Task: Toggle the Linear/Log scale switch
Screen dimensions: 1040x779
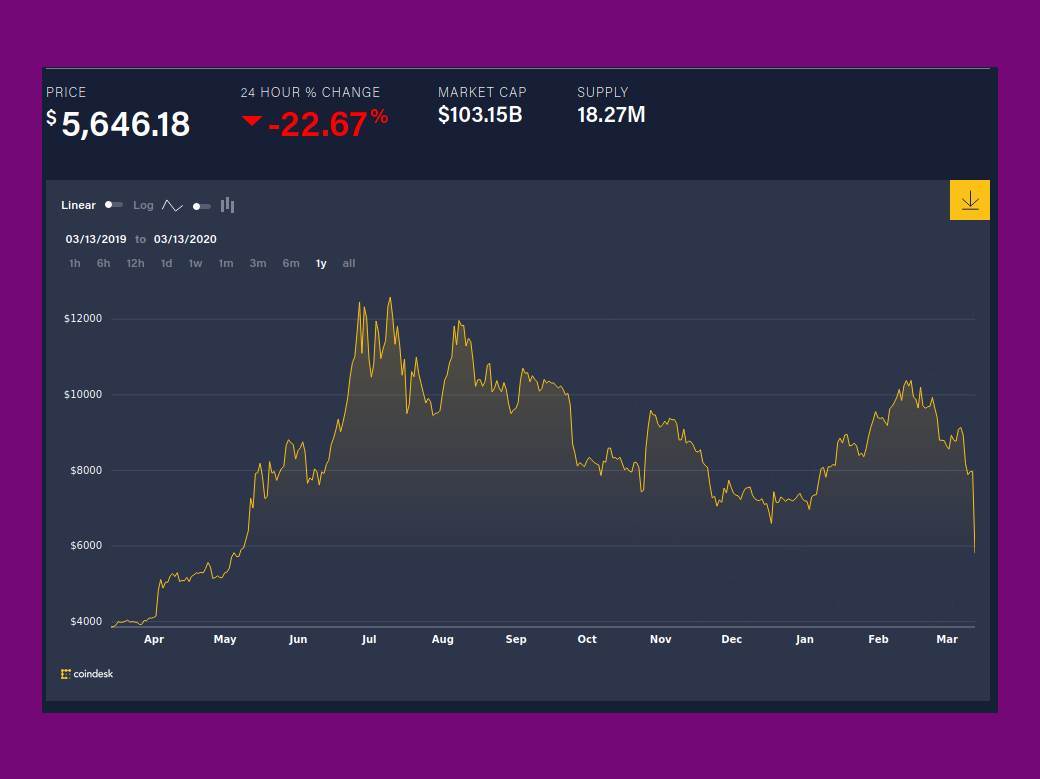Action: [x=114, y=205]
